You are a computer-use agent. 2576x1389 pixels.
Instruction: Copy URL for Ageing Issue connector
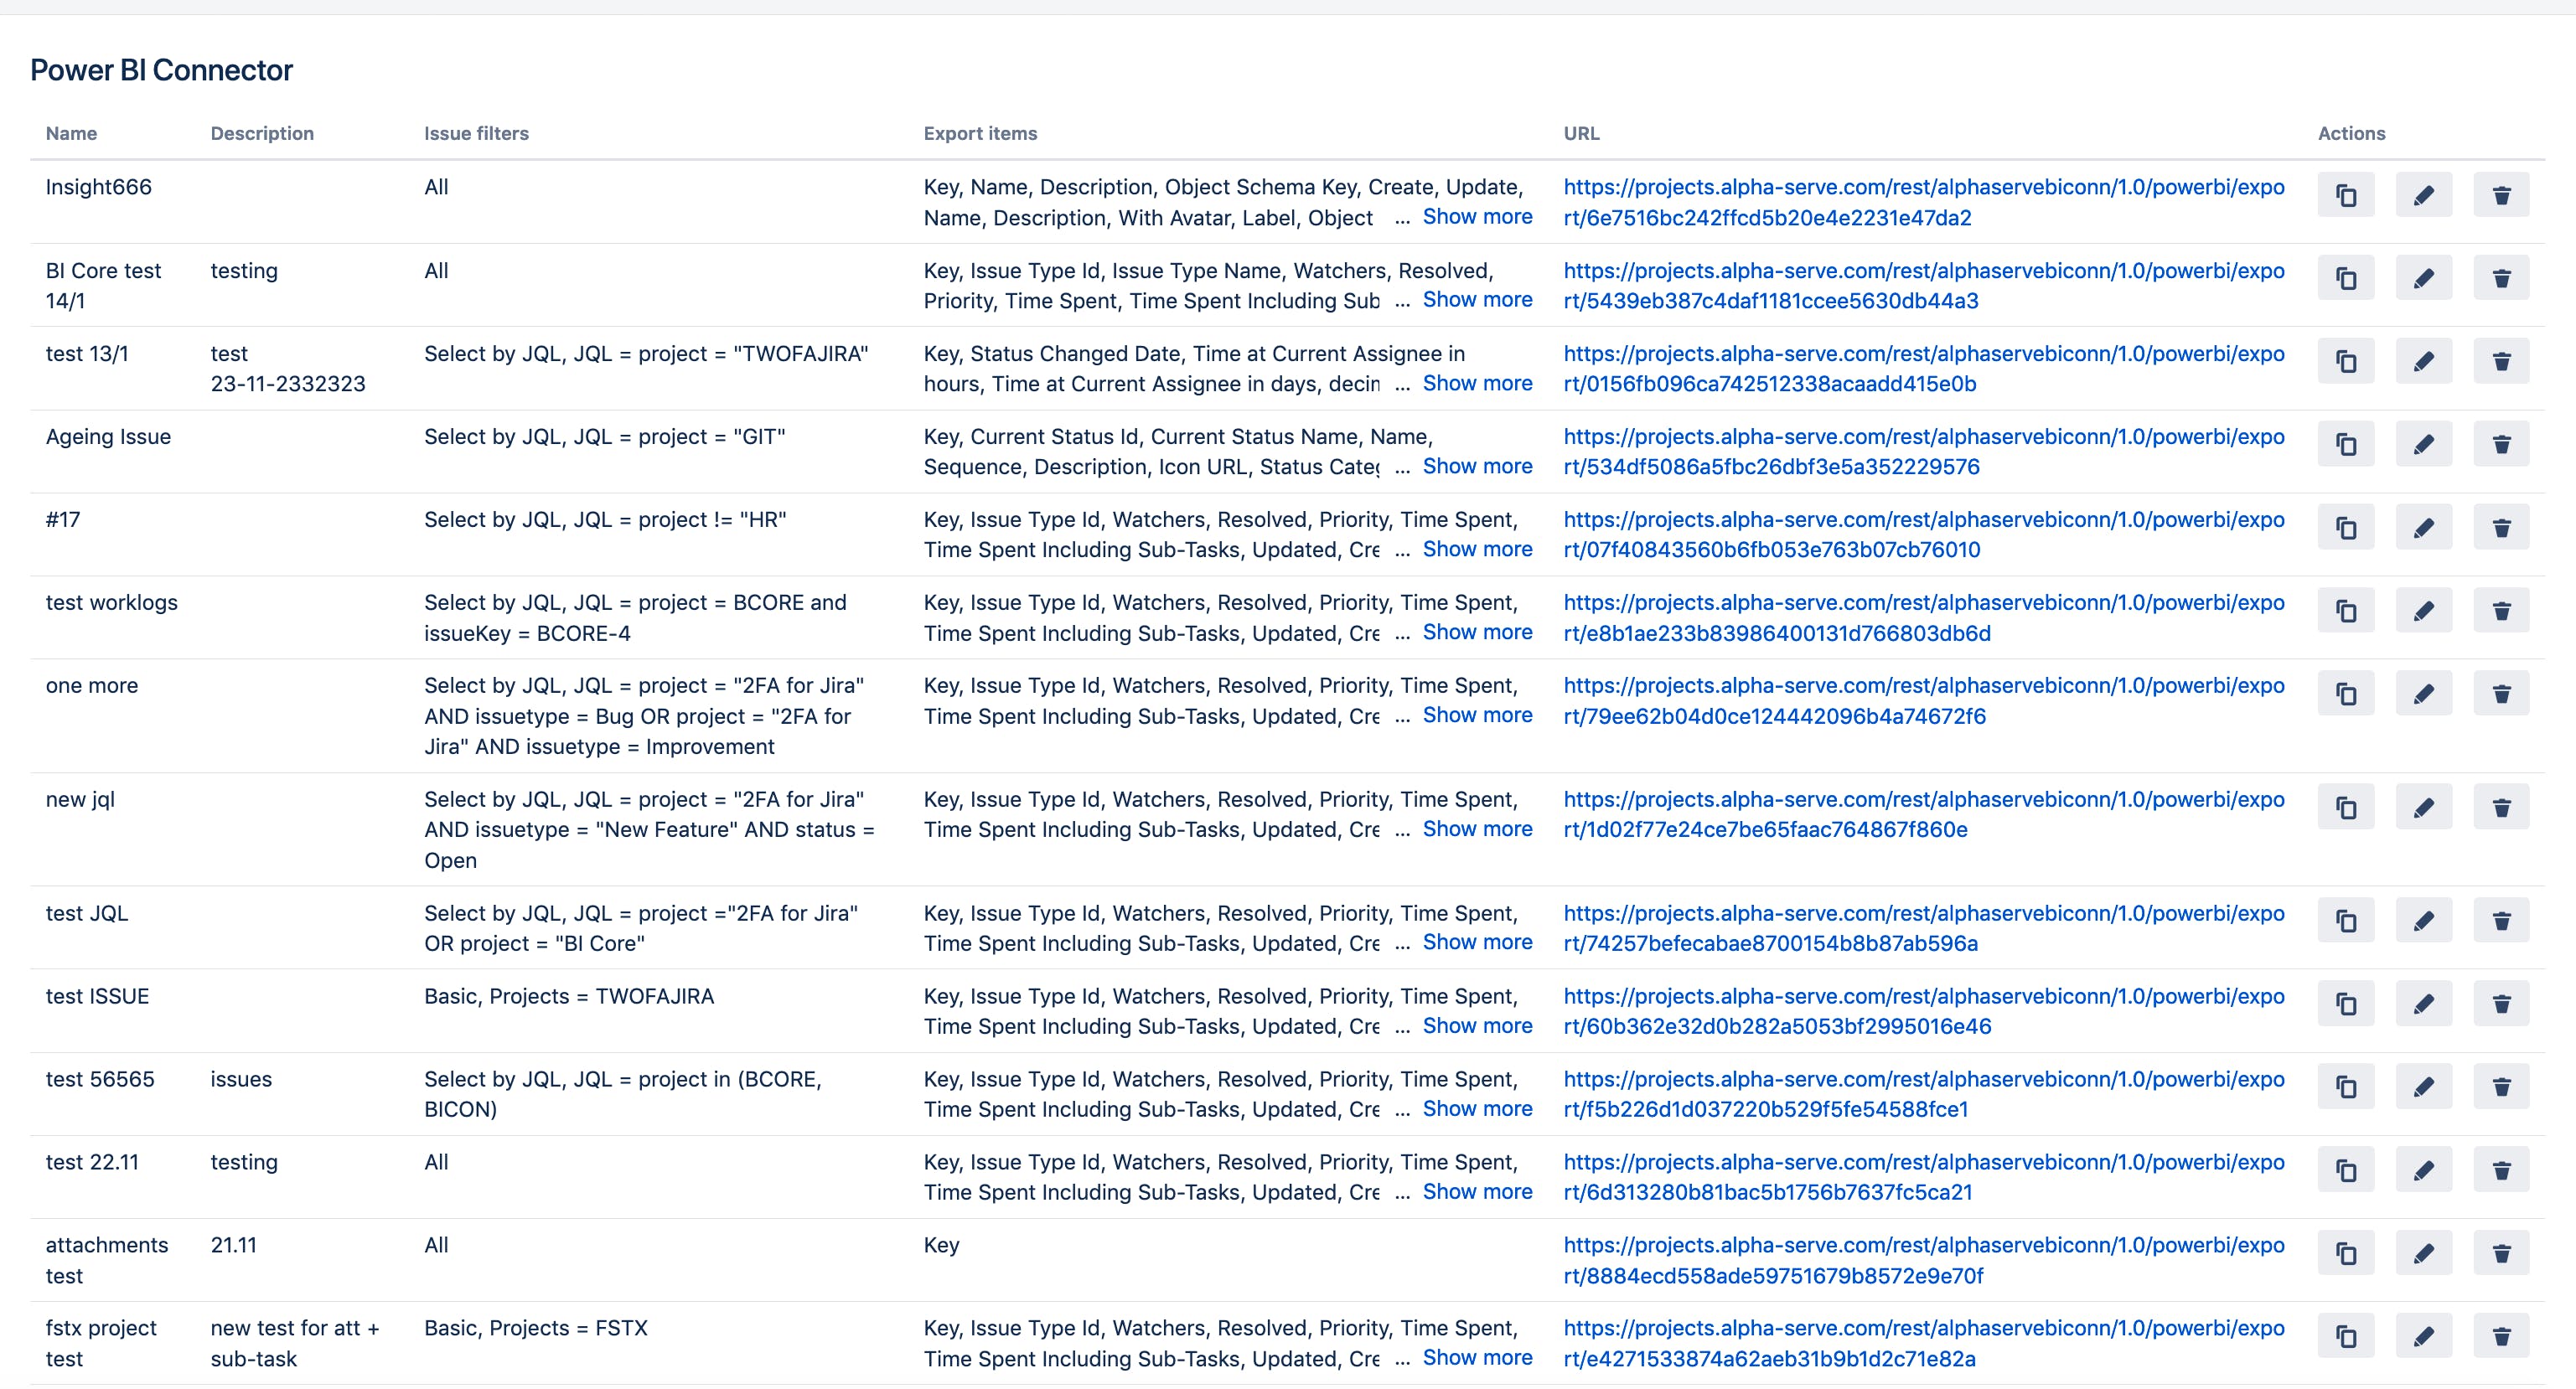click(x=2345, y=444)
